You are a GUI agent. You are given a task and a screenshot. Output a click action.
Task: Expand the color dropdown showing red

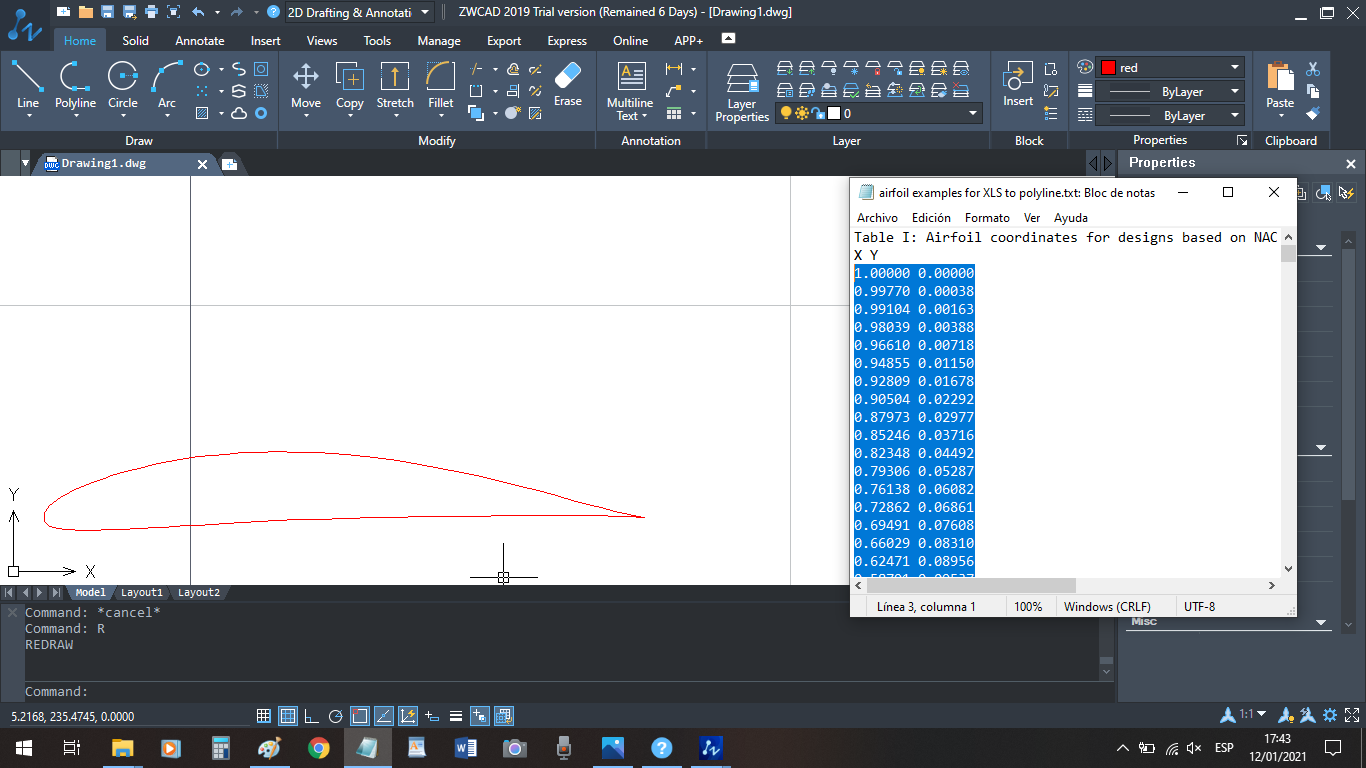coord(1235,68)
